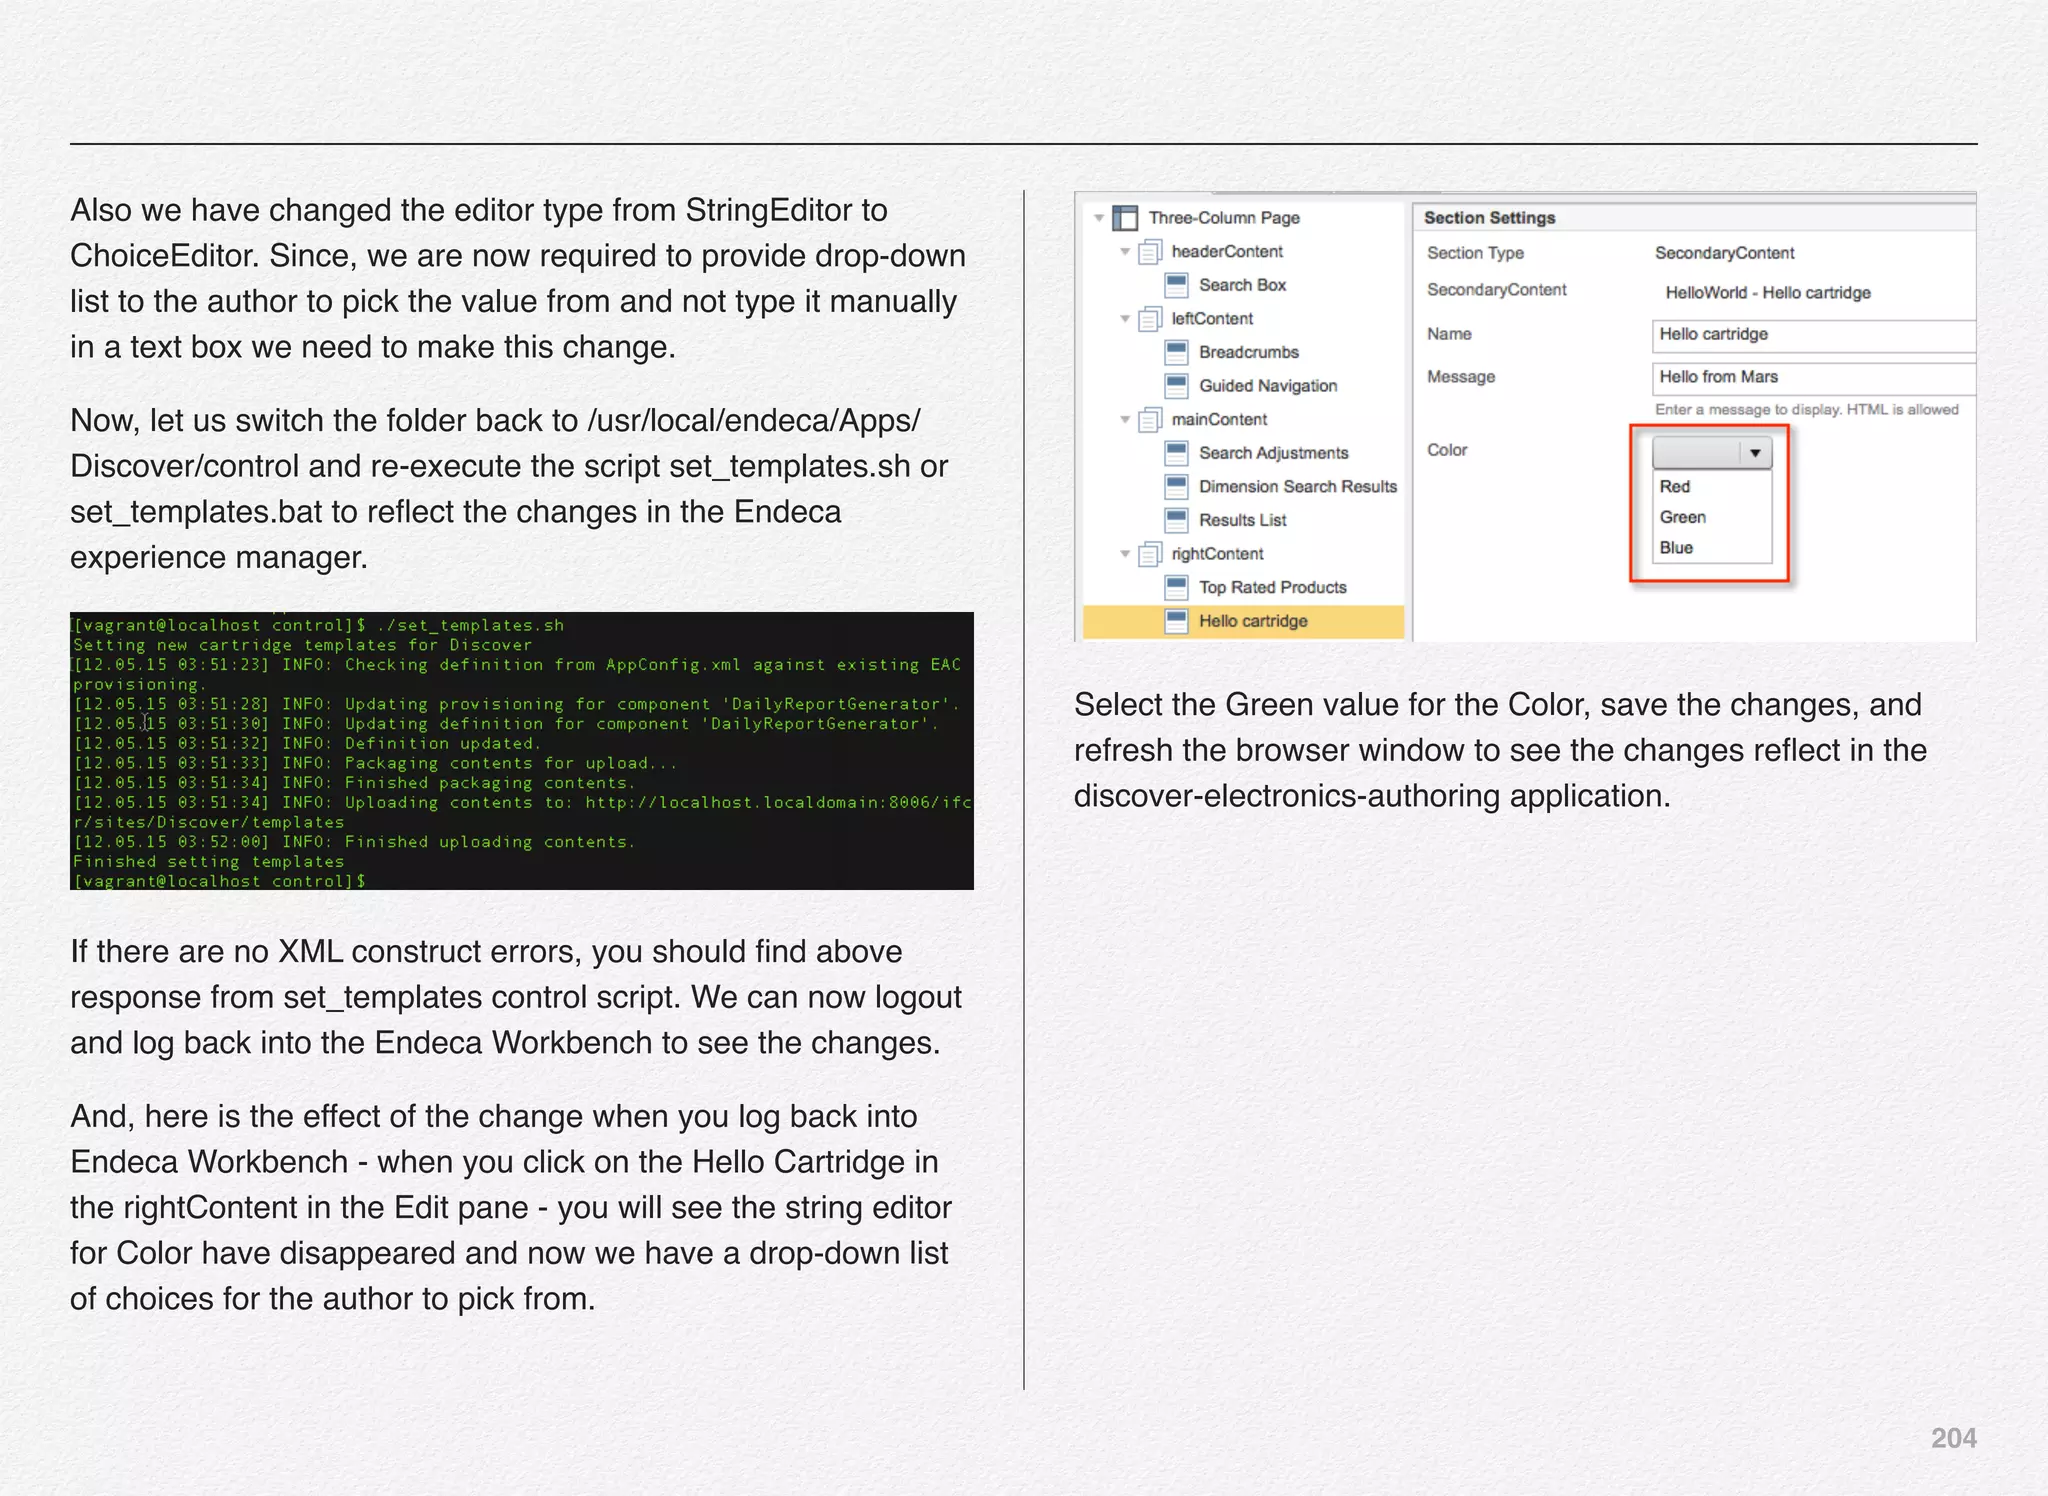
Task: Click the Search Box cartridge icon
Action: click(1177, 285)
